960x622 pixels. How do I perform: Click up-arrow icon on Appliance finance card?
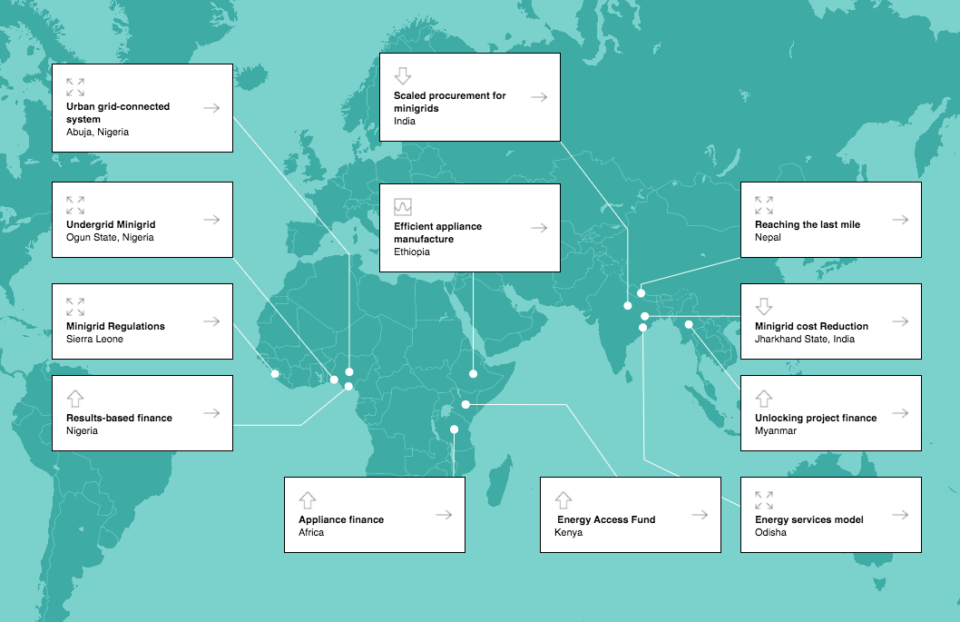[307, 500]
